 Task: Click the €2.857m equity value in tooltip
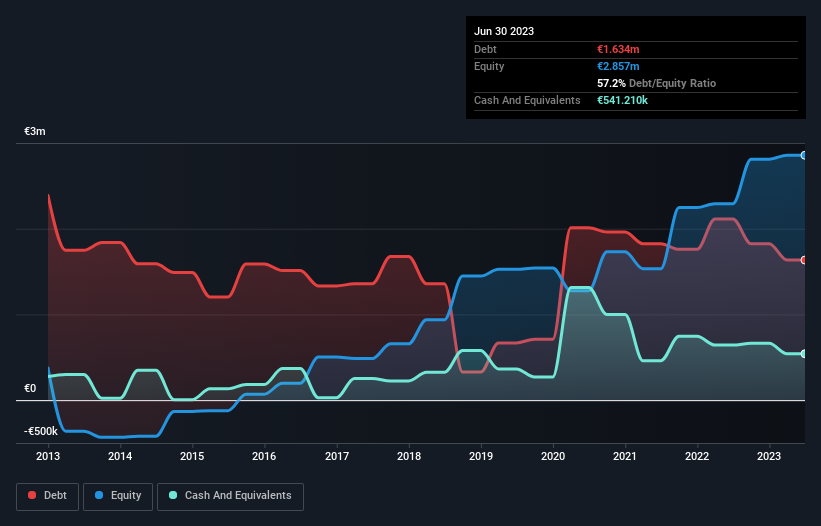click(x=618, y=66)
